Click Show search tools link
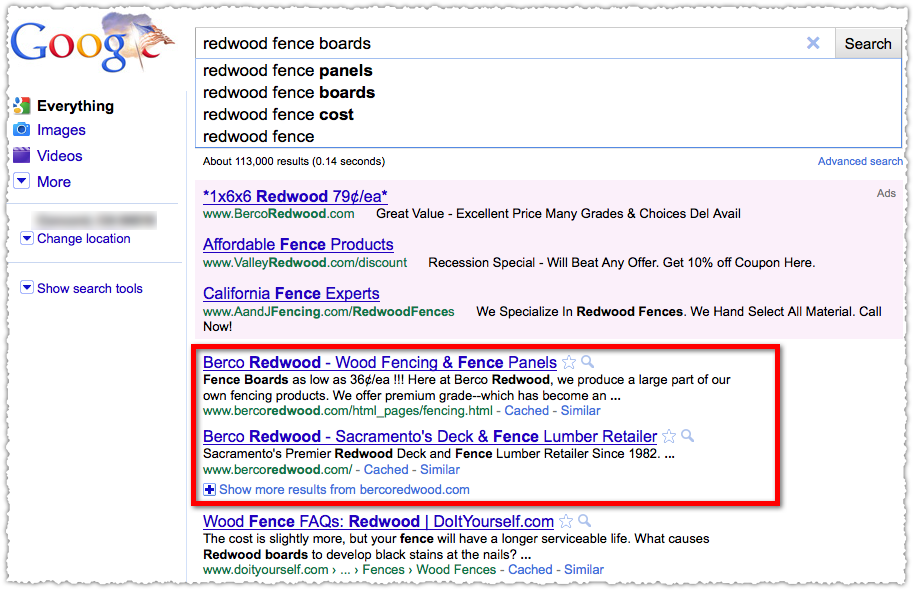Viewport: 913px width, 590px height. point(90,288)
